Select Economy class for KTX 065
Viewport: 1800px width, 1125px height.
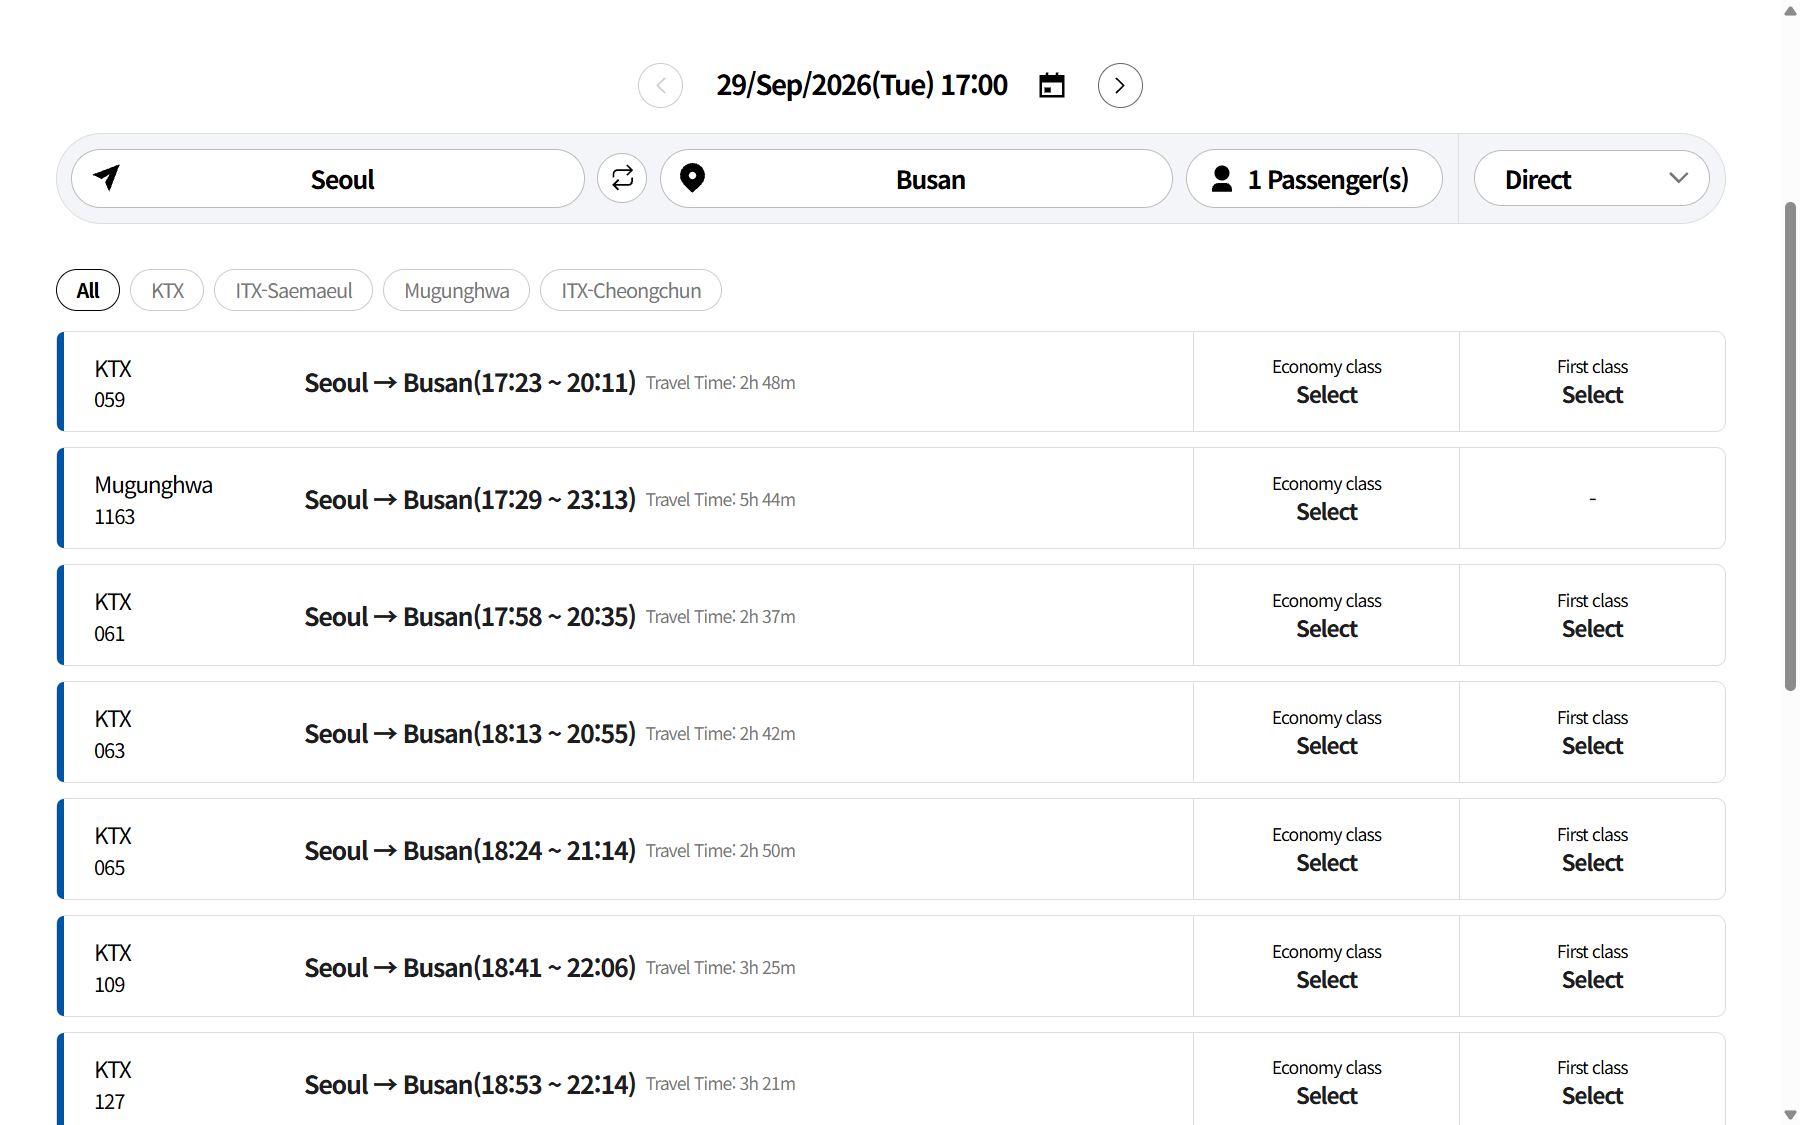click(1327, 850)
